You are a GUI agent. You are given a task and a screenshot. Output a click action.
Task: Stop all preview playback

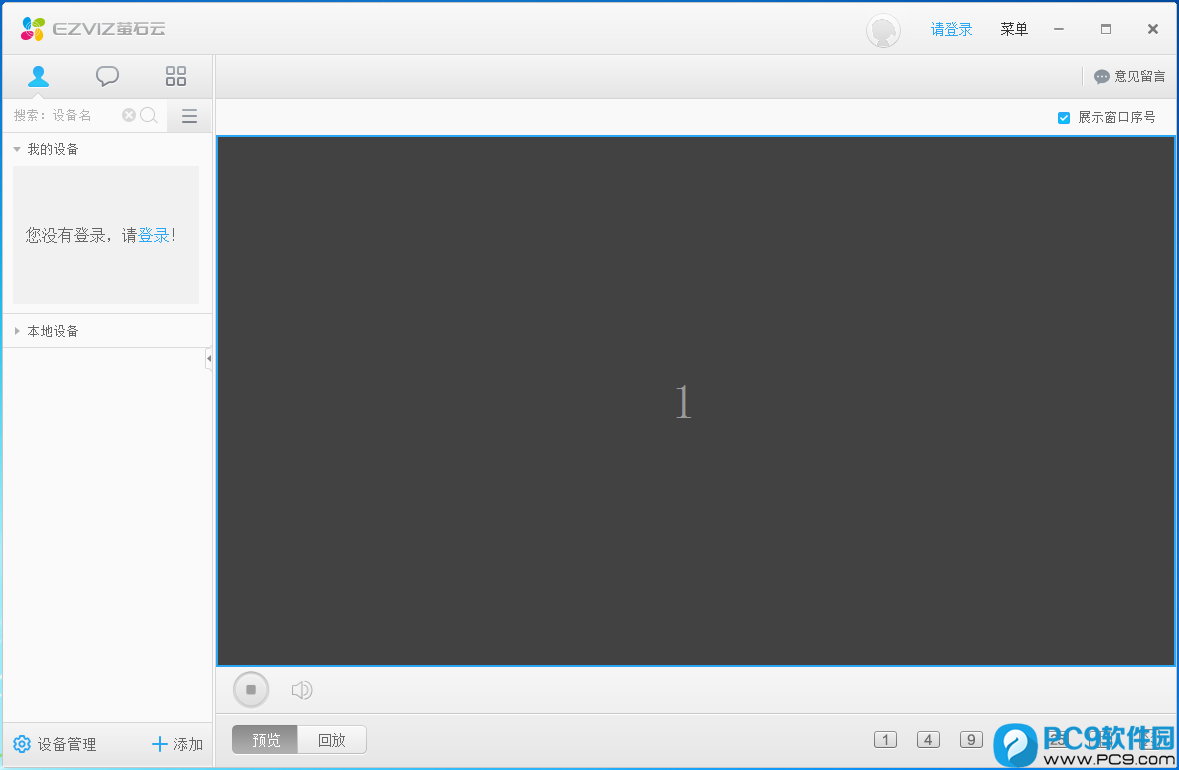click(251, 690)
